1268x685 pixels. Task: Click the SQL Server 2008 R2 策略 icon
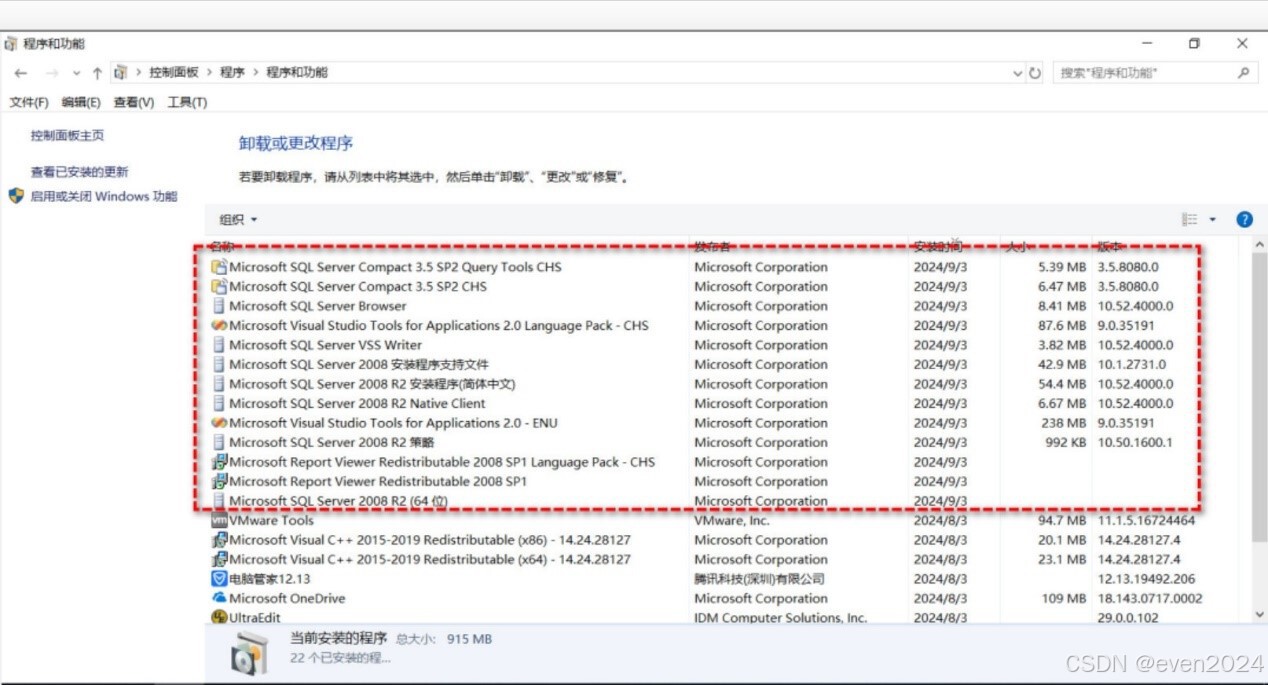pyautogui.click(x=219, y=442)
